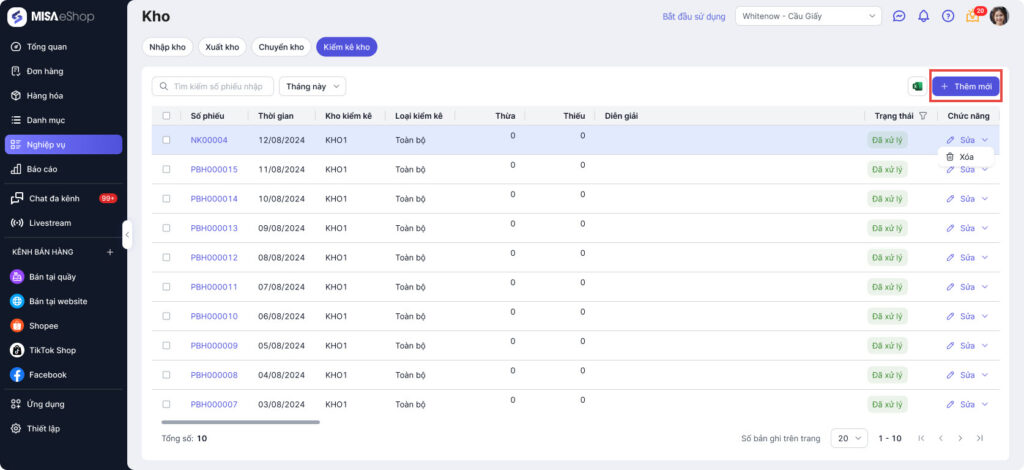This screenshot has width=1024, height=470.
Task: Open voucher link PBH000015
Action: point(214,169)
